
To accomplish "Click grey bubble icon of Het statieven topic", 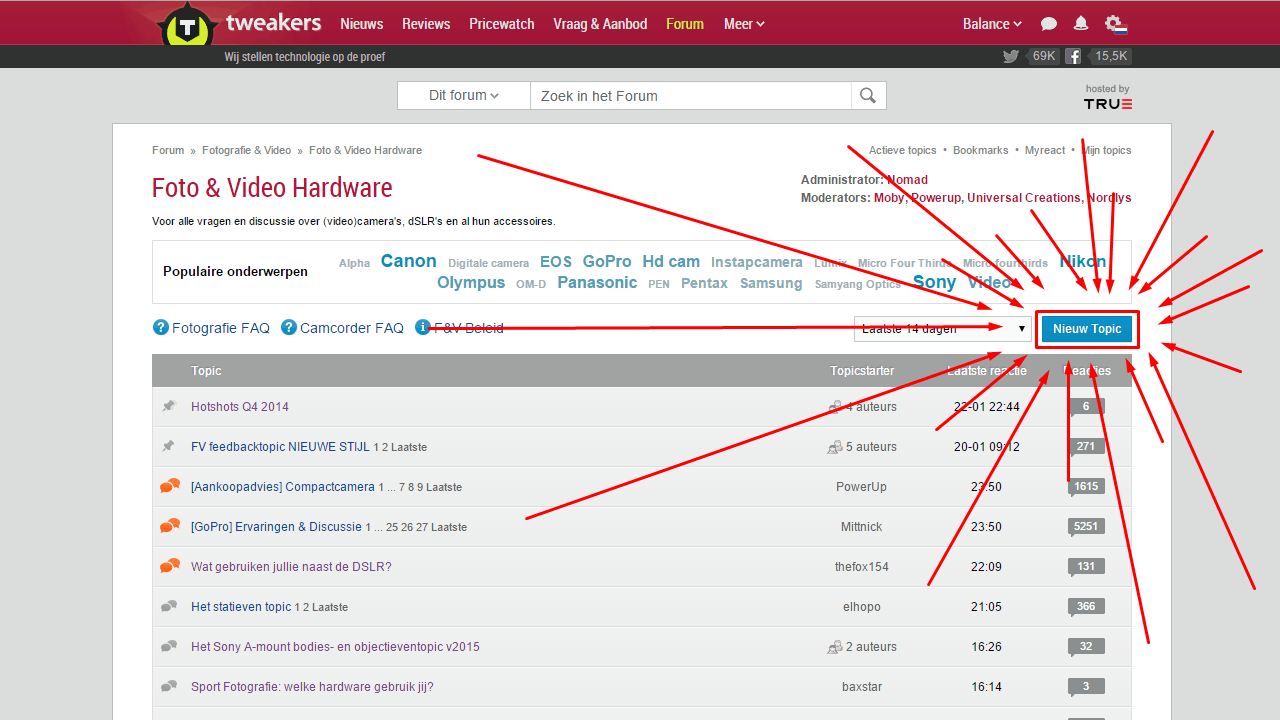I will tap(169, 606).
